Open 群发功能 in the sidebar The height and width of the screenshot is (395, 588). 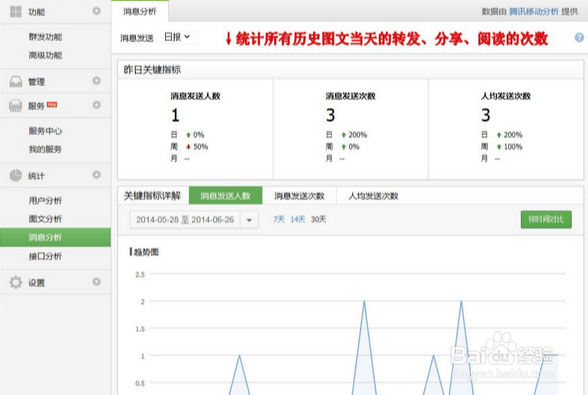coord(45,37)
